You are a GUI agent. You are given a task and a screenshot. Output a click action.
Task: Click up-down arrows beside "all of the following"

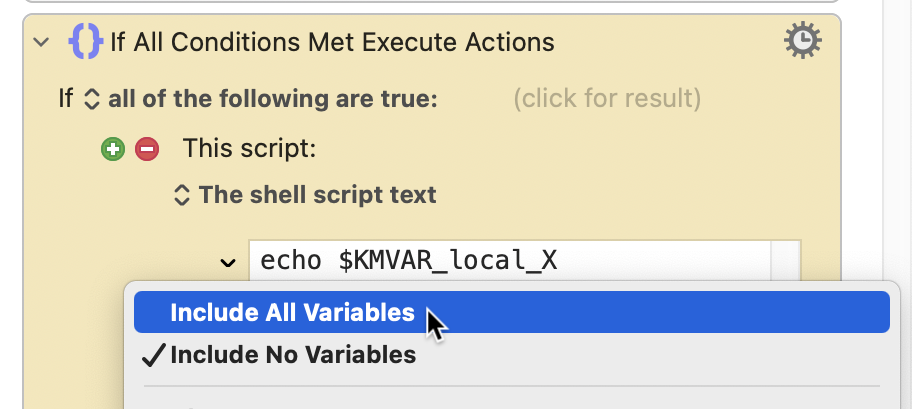click(x=92, y=99)
